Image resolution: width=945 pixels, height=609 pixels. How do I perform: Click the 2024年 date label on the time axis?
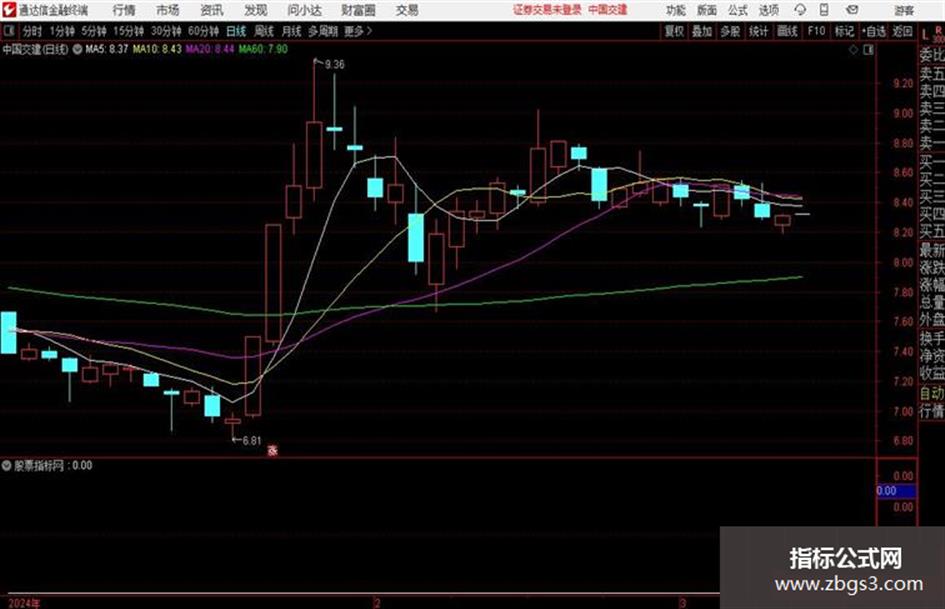coord(24,603)
